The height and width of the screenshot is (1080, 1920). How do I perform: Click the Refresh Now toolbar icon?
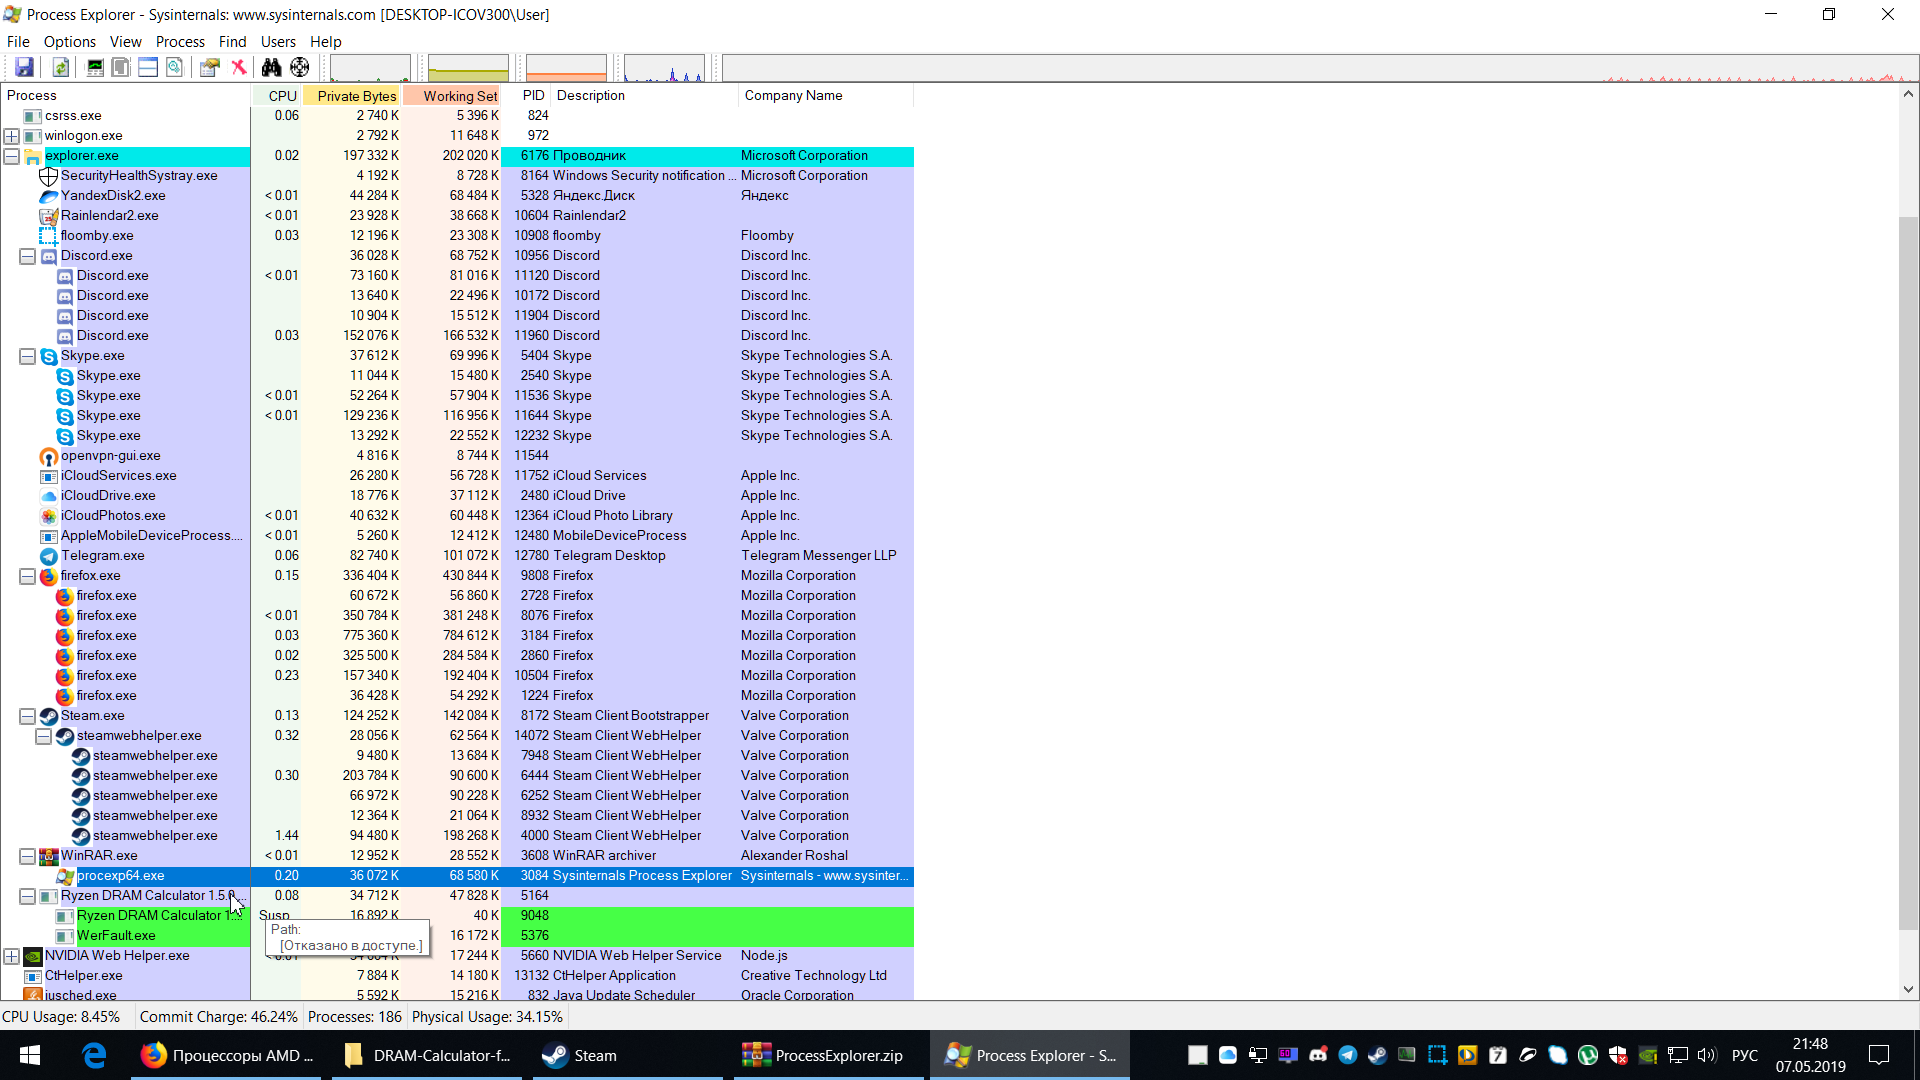61,67
